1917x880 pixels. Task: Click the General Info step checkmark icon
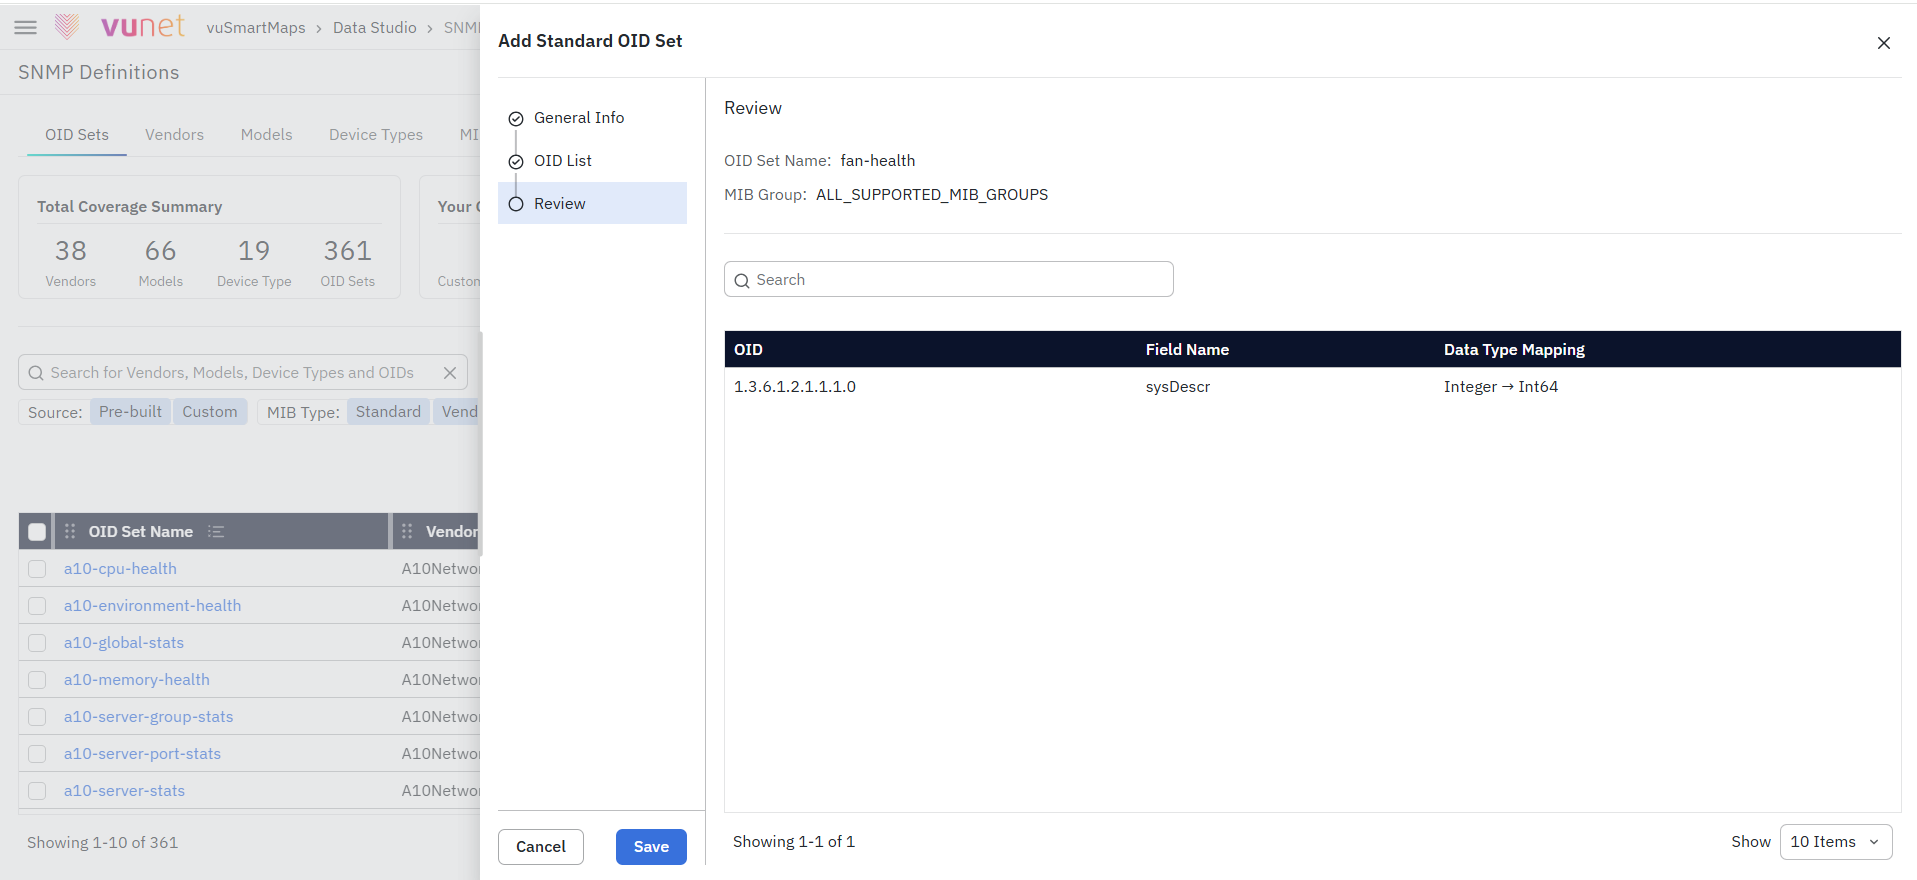(516, 119)
